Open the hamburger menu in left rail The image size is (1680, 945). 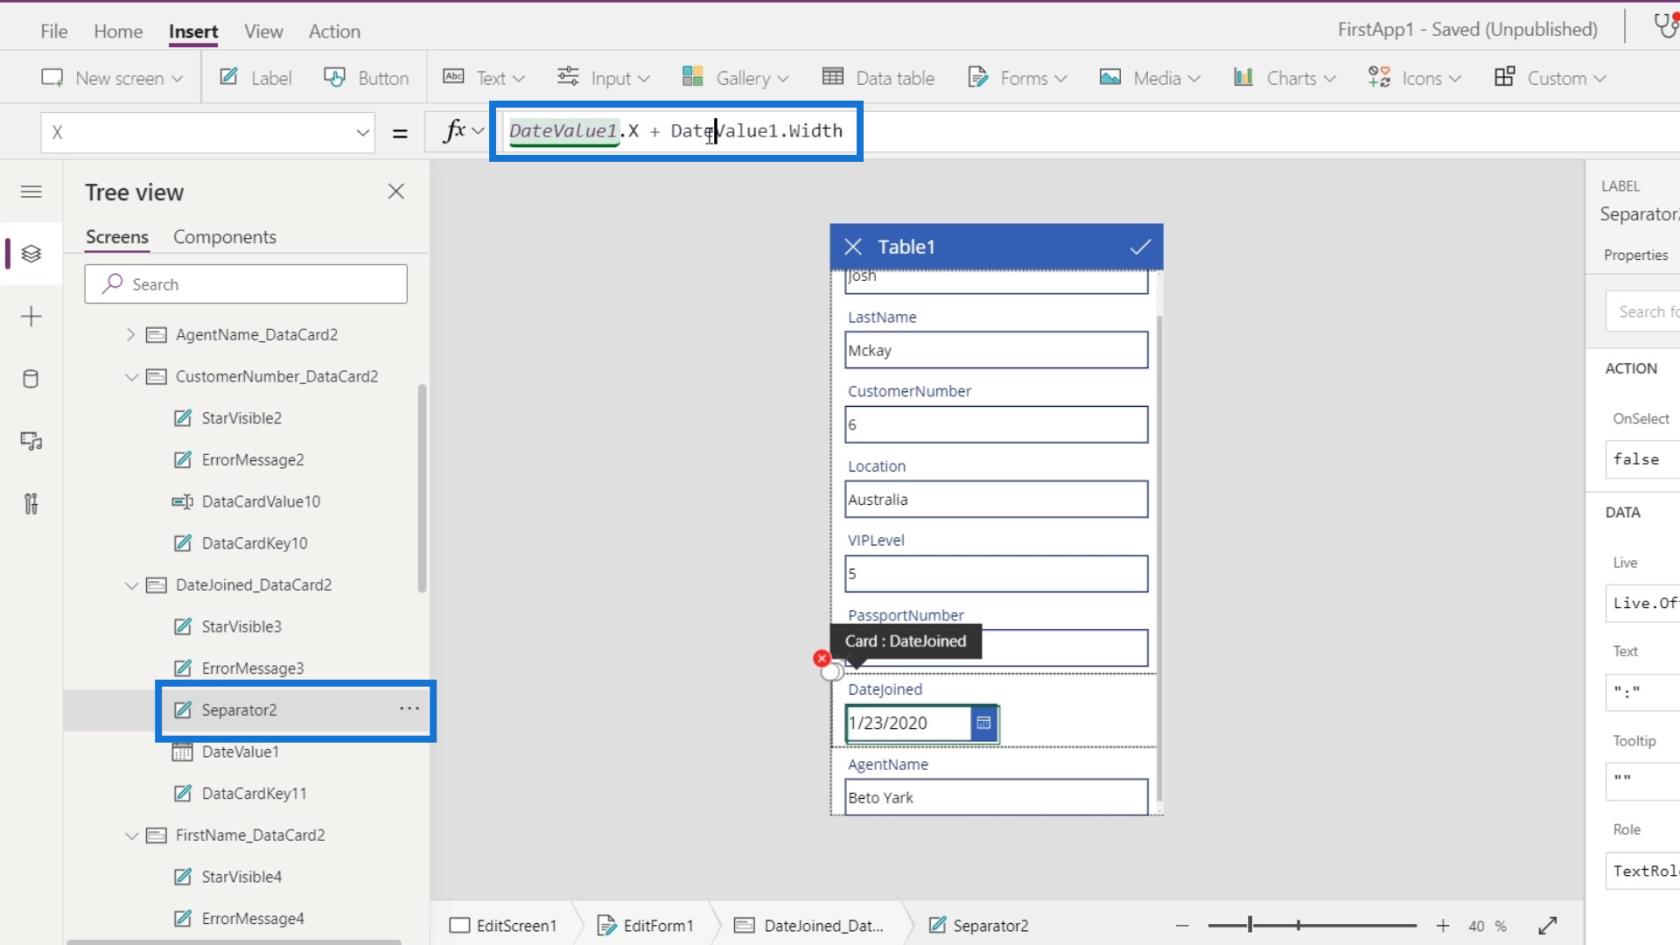coord(31,191)
